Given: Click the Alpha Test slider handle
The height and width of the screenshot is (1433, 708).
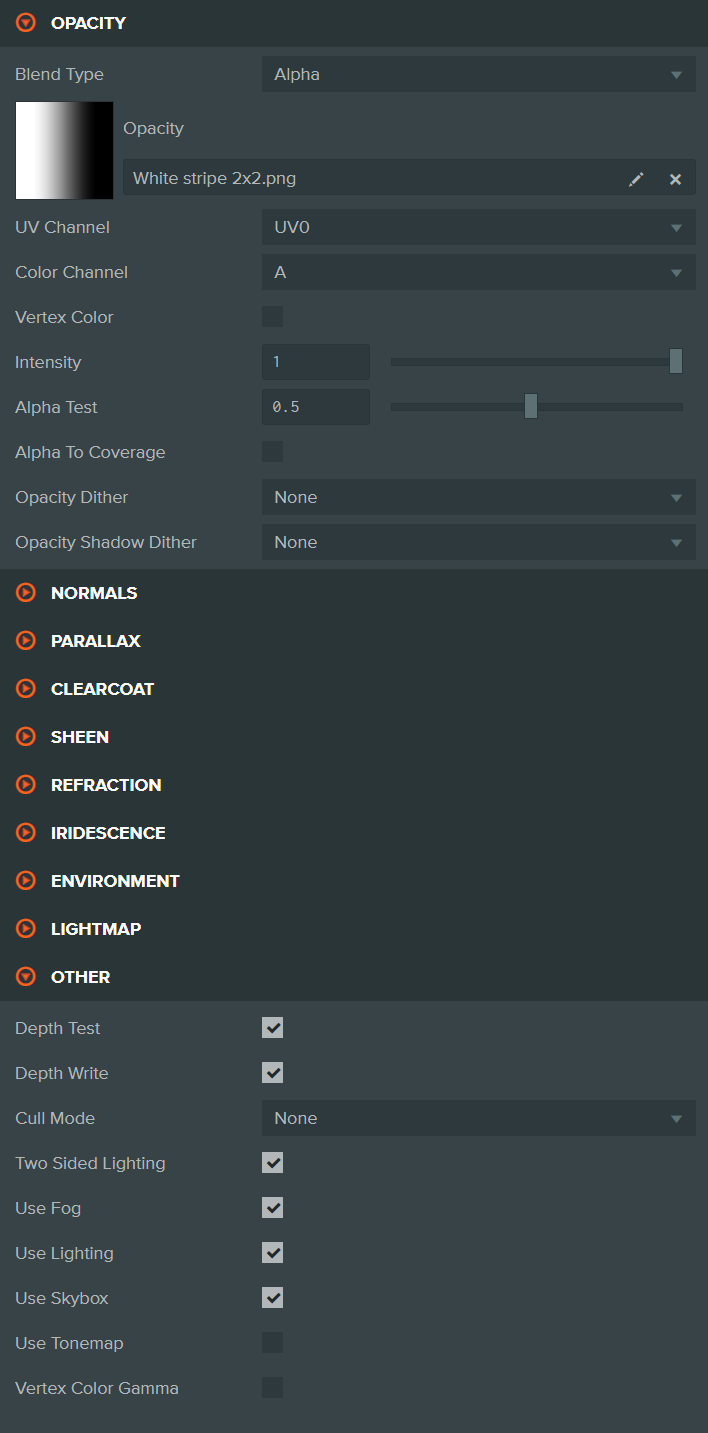Looking at the screenshot, I should pyautogui.click(x=531, y=406).
